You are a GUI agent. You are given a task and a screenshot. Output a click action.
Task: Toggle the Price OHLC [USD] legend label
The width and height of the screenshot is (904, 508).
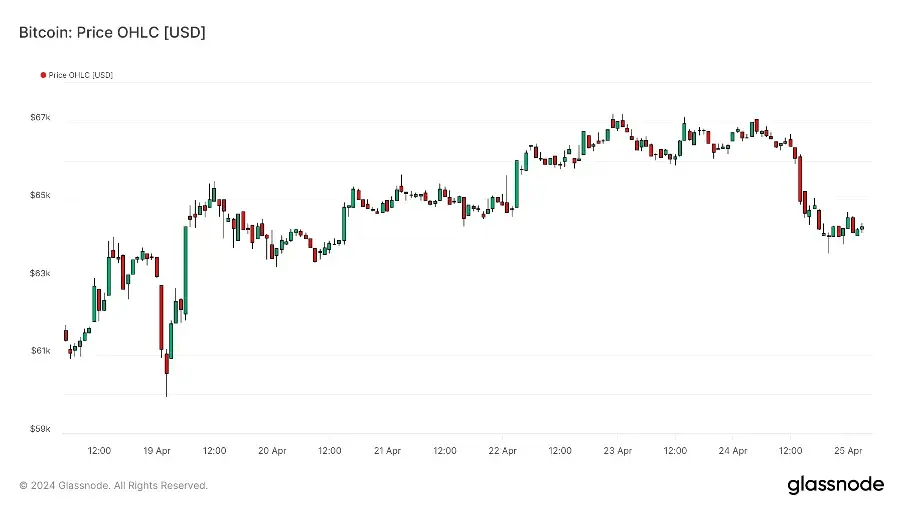point(80,75)
